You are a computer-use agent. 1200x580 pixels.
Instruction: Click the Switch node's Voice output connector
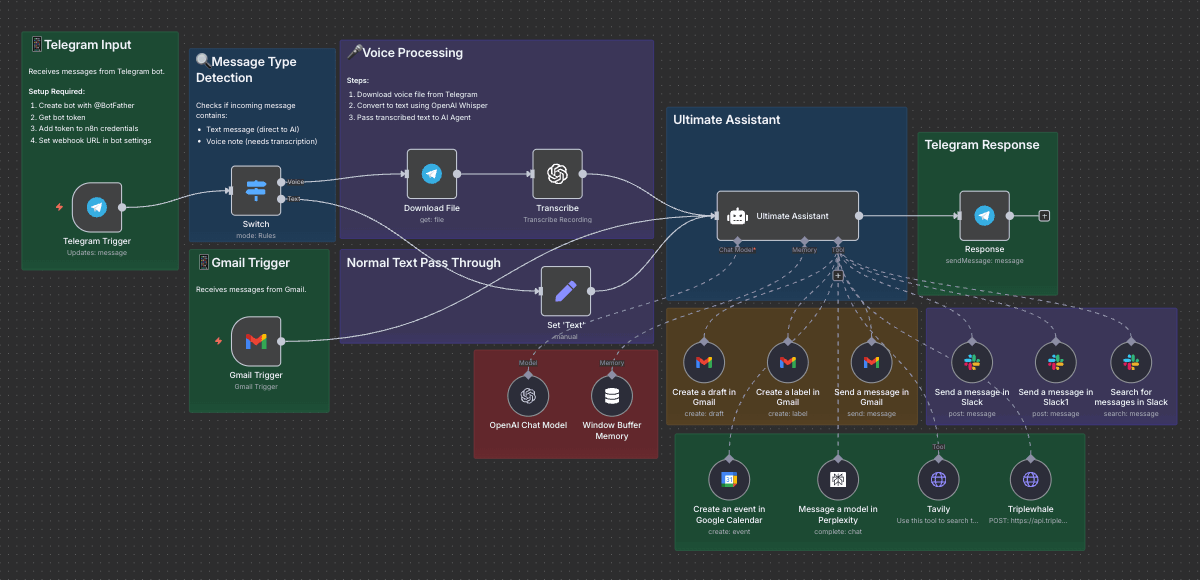282,182
